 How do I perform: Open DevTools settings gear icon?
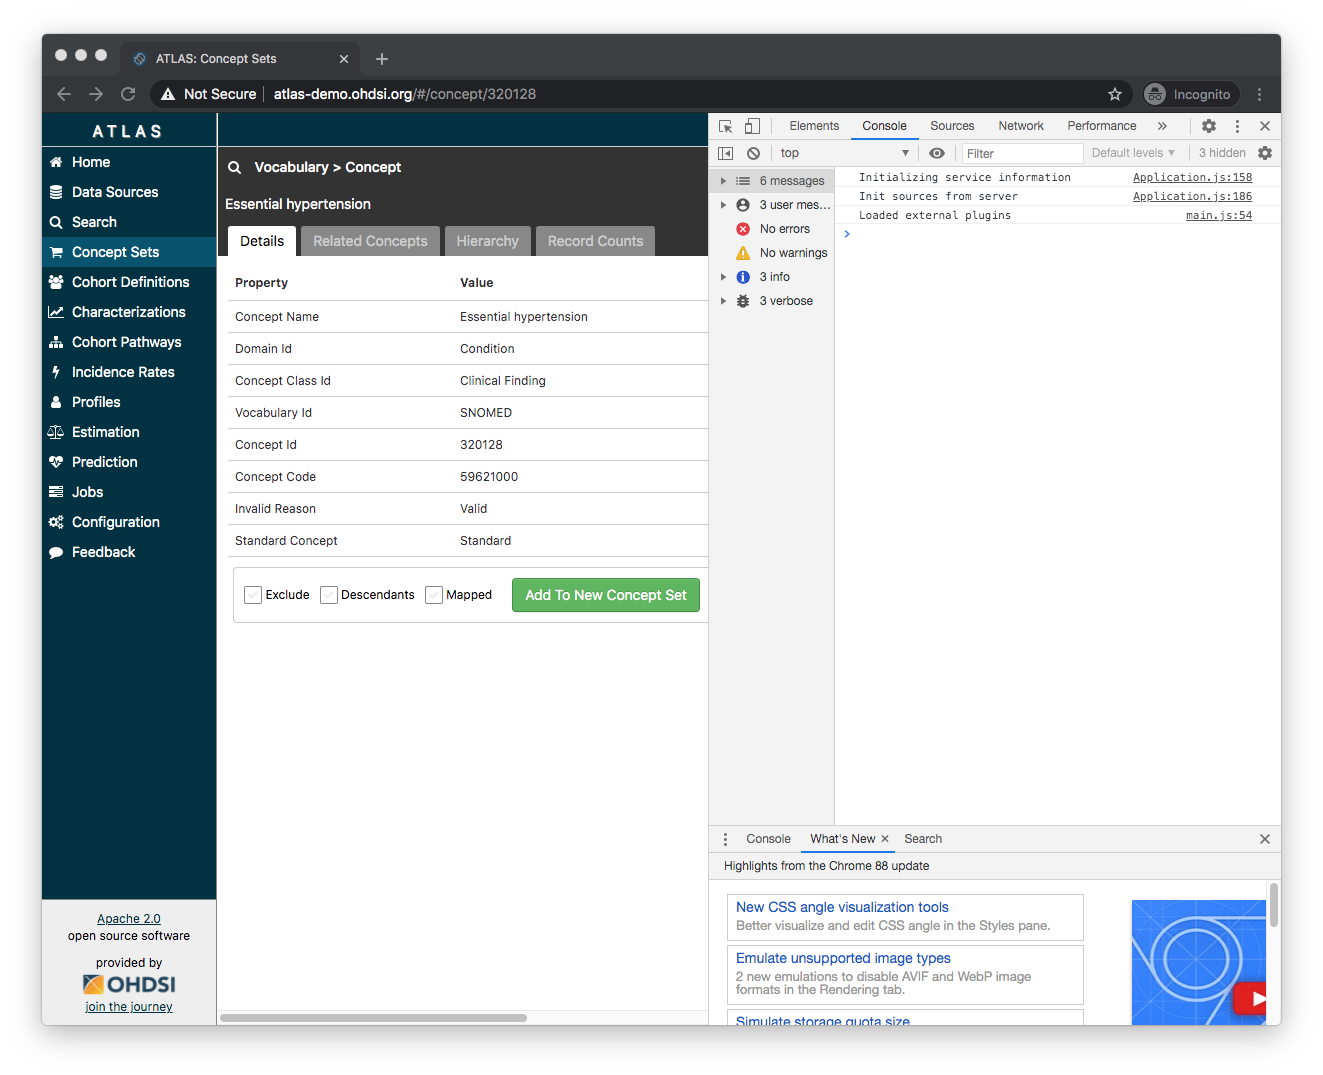[1209, 126]
